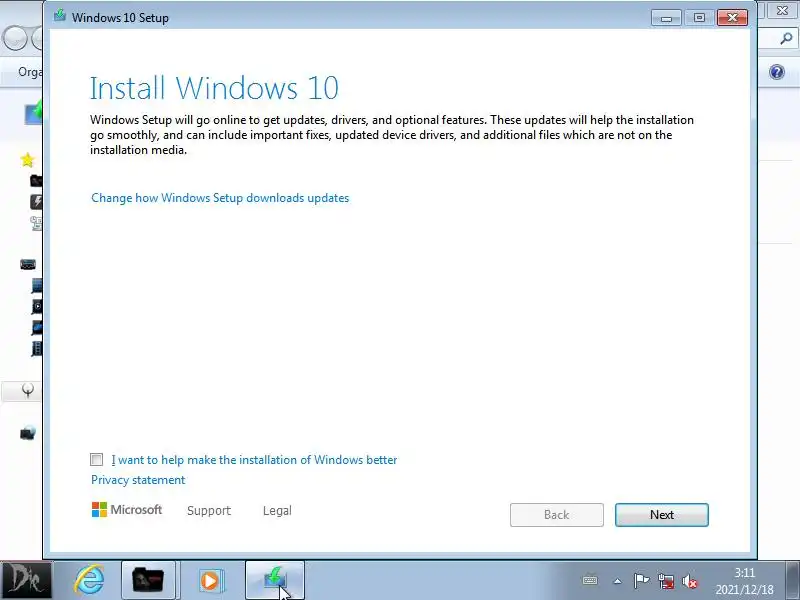Select Favorites star in Explorer sidebar
This screenshot has height=600, width=800.
pos(28,160)
